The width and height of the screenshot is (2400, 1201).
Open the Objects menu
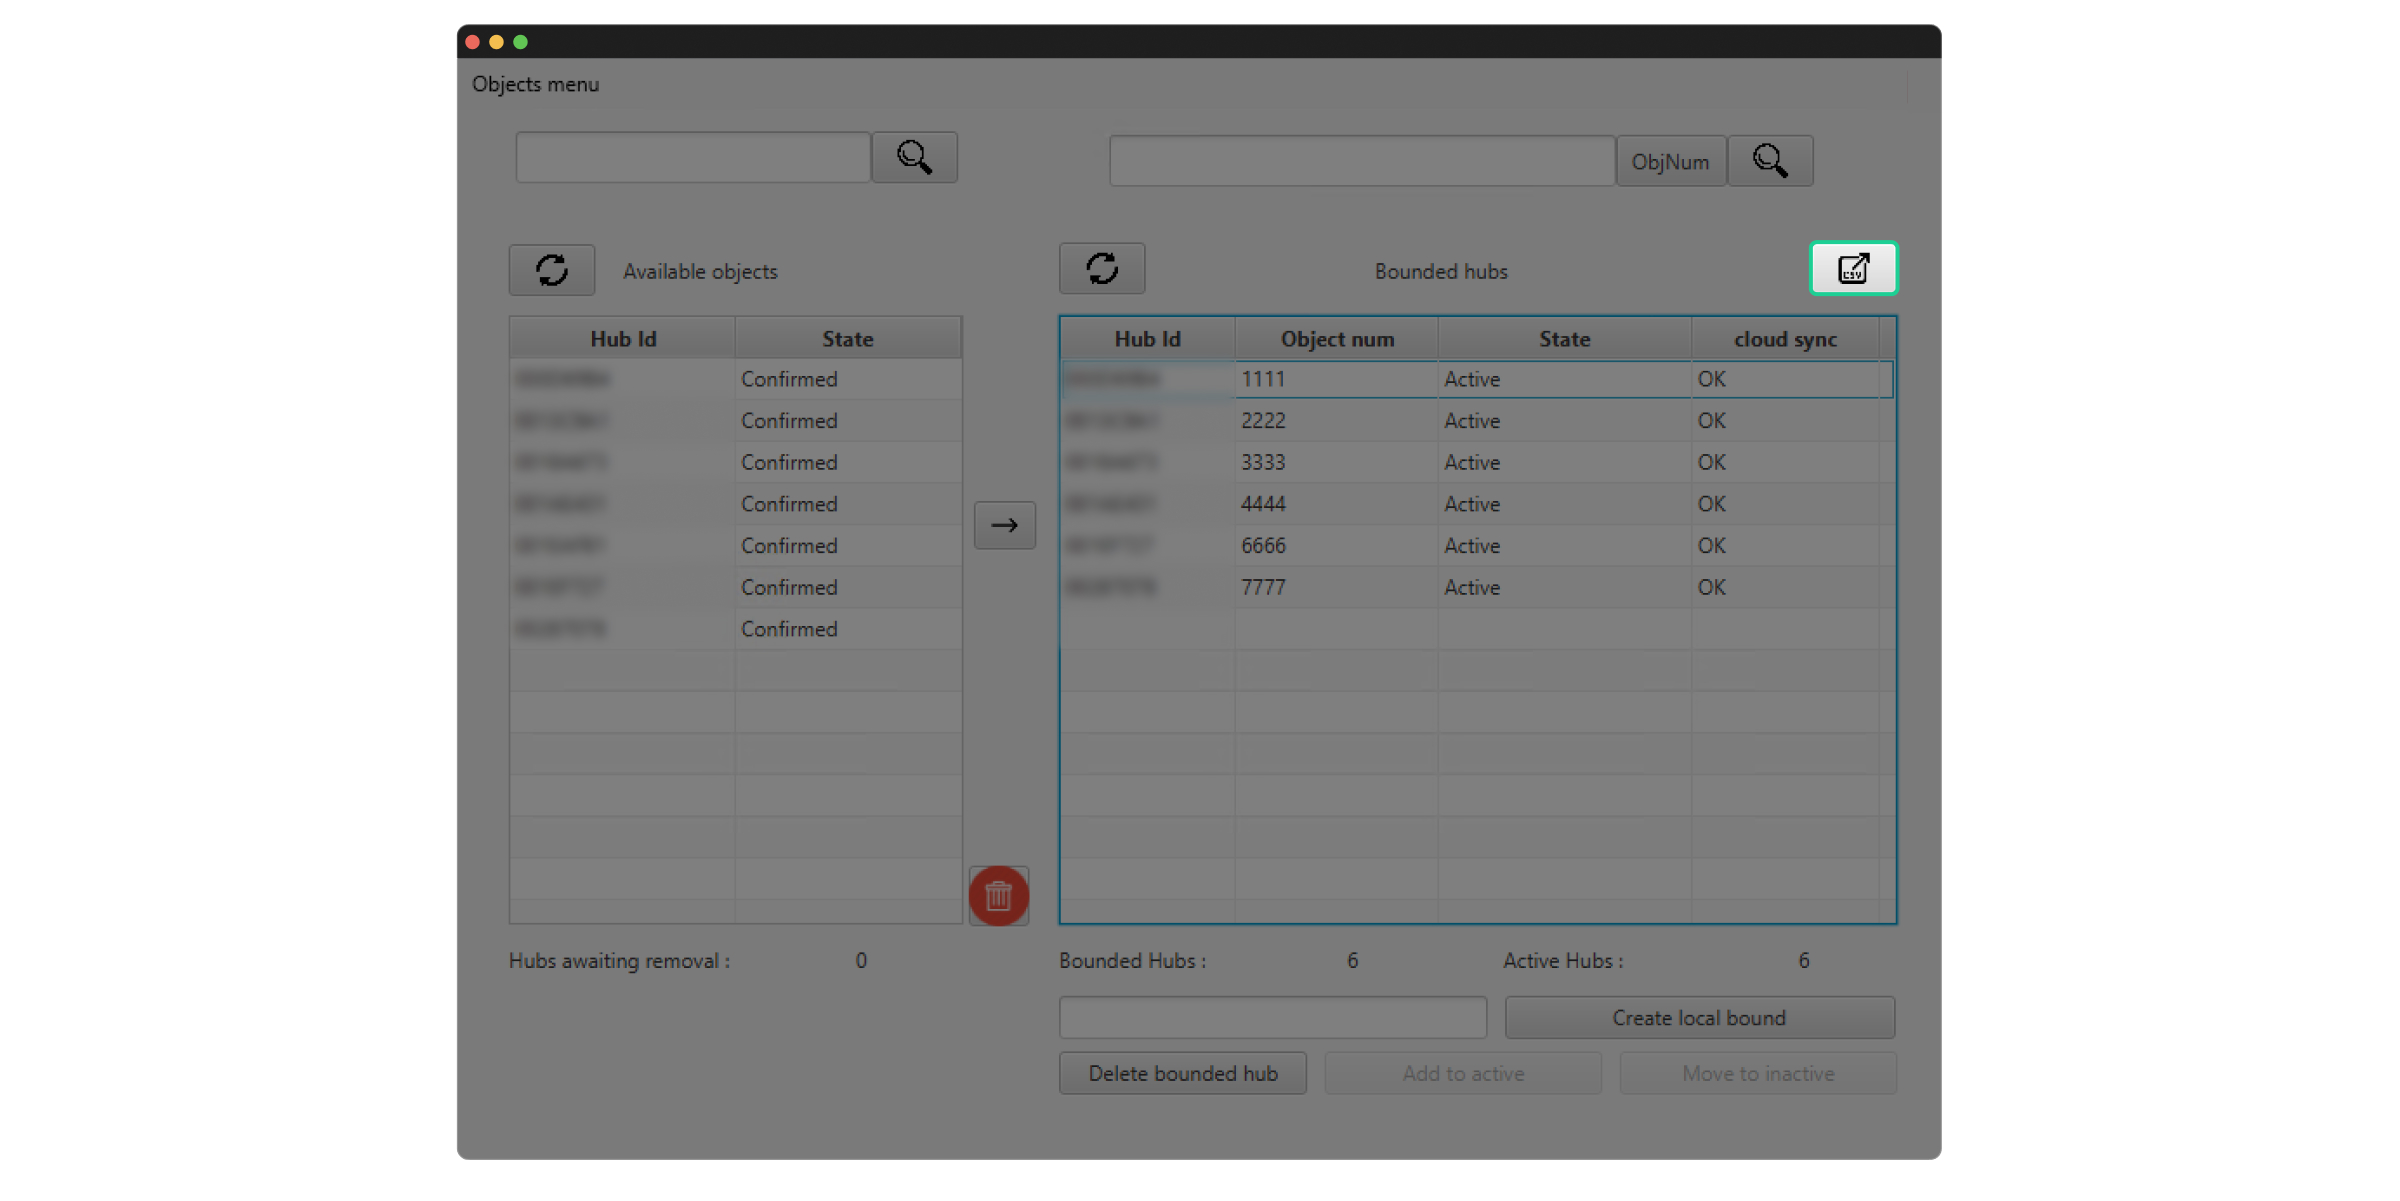536,84
